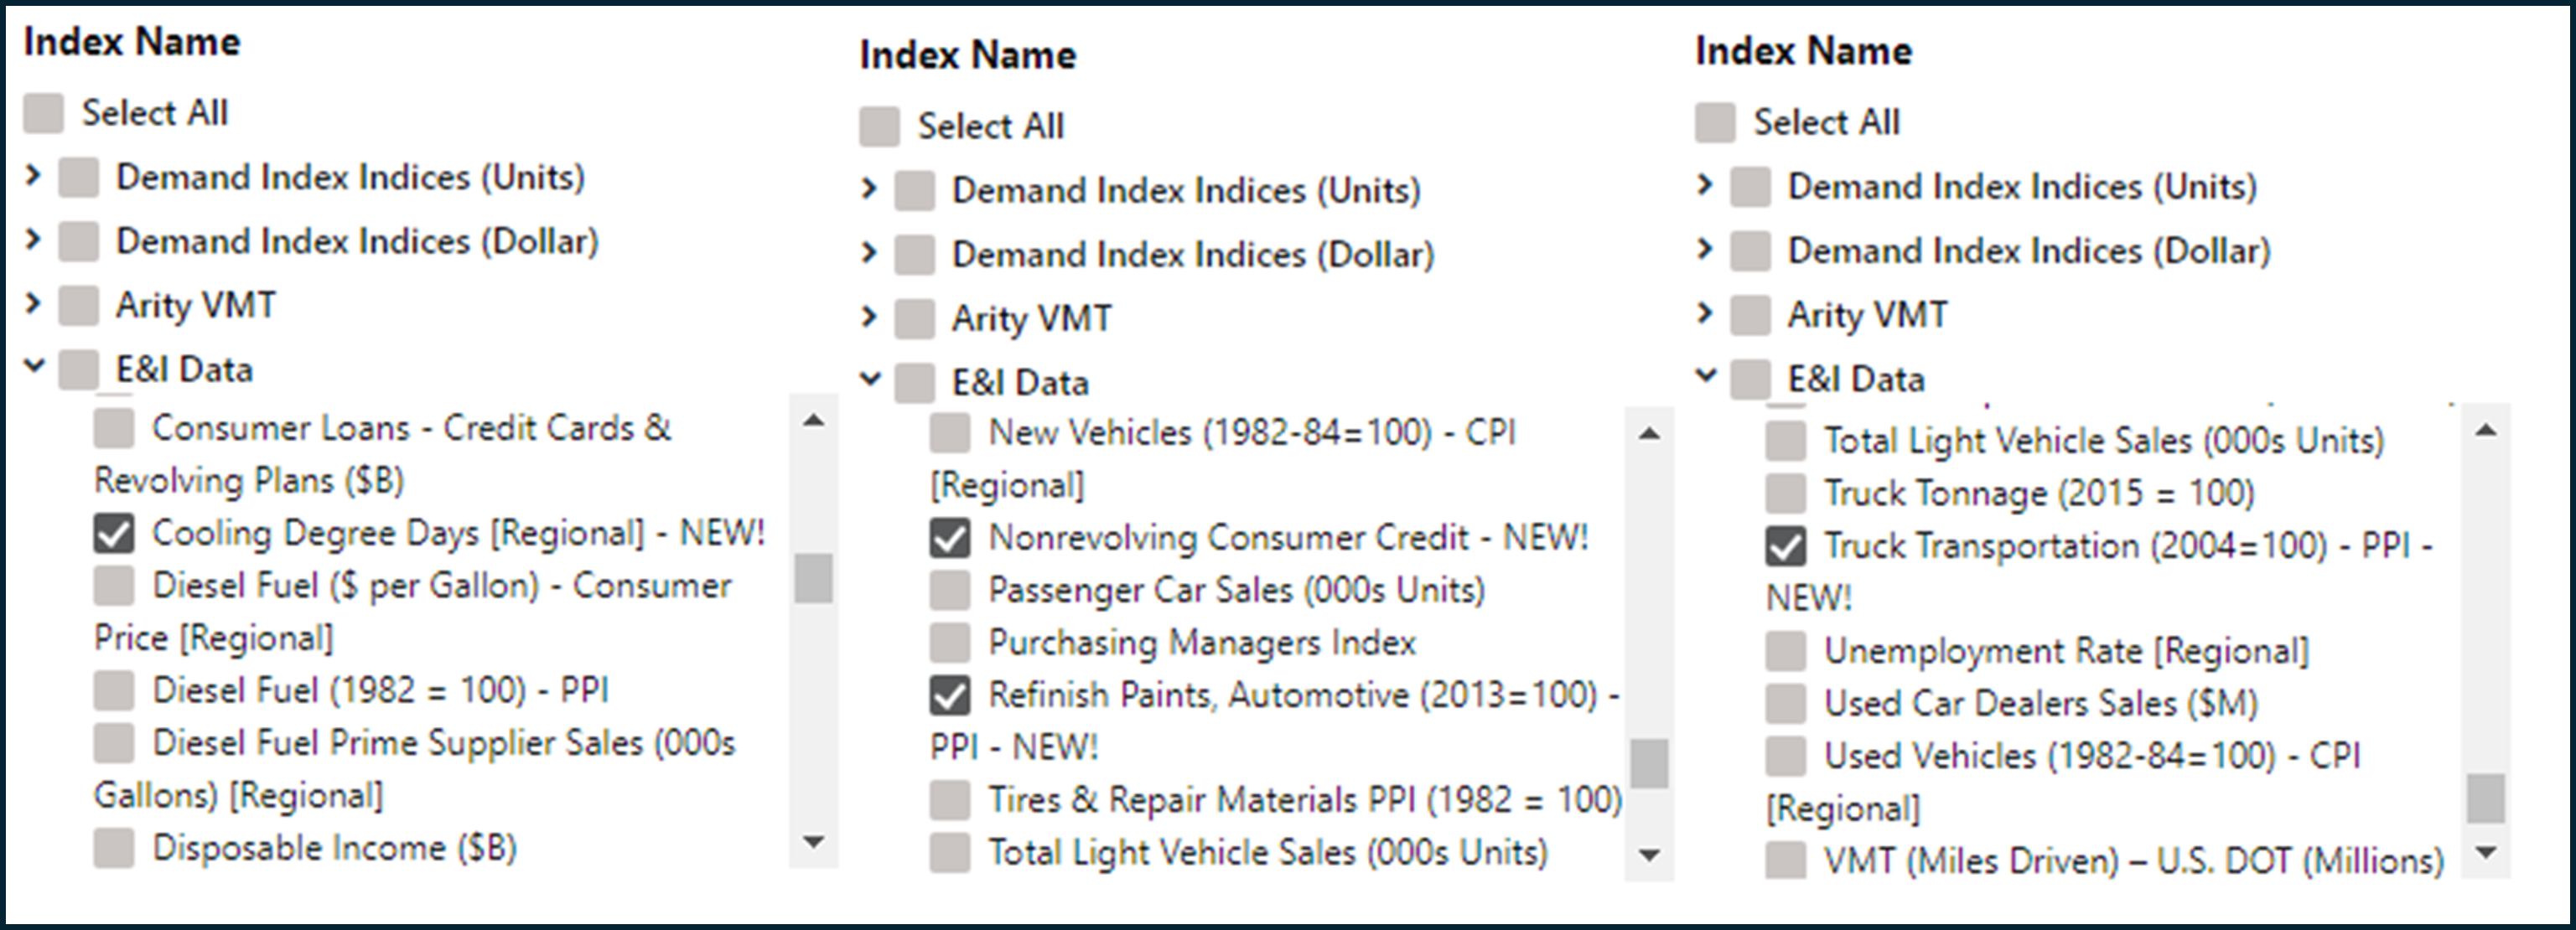Image resolution: width=2576 pixels, height=930 pixels.
Task: Expand Demand Index Indices (Units) in left panel
Action: 33,176
